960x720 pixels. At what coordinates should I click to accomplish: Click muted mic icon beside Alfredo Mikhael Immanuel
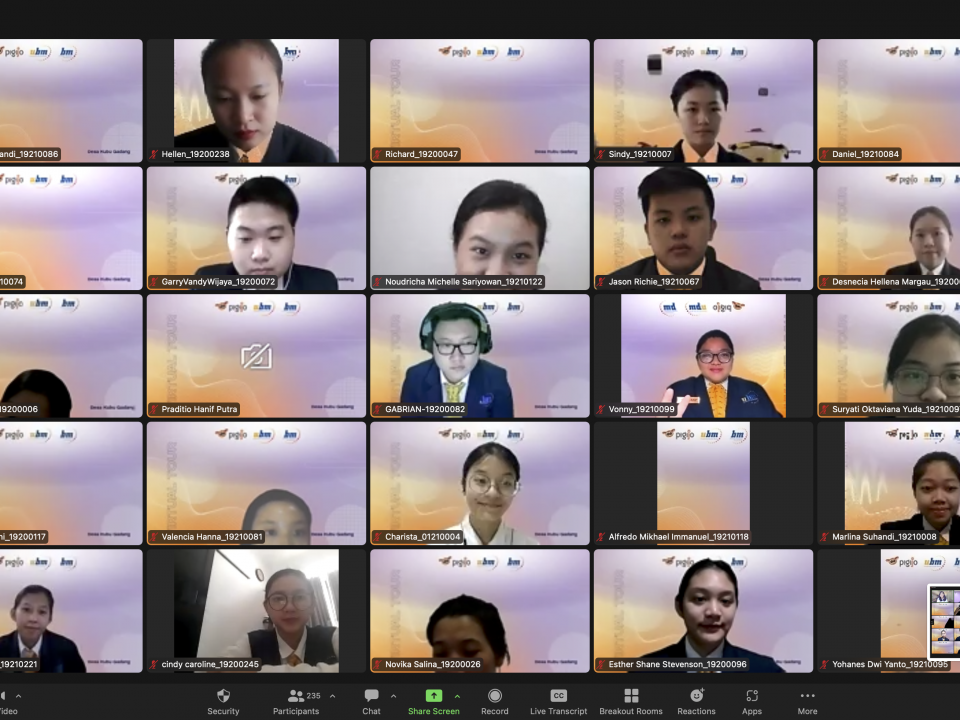601,537
